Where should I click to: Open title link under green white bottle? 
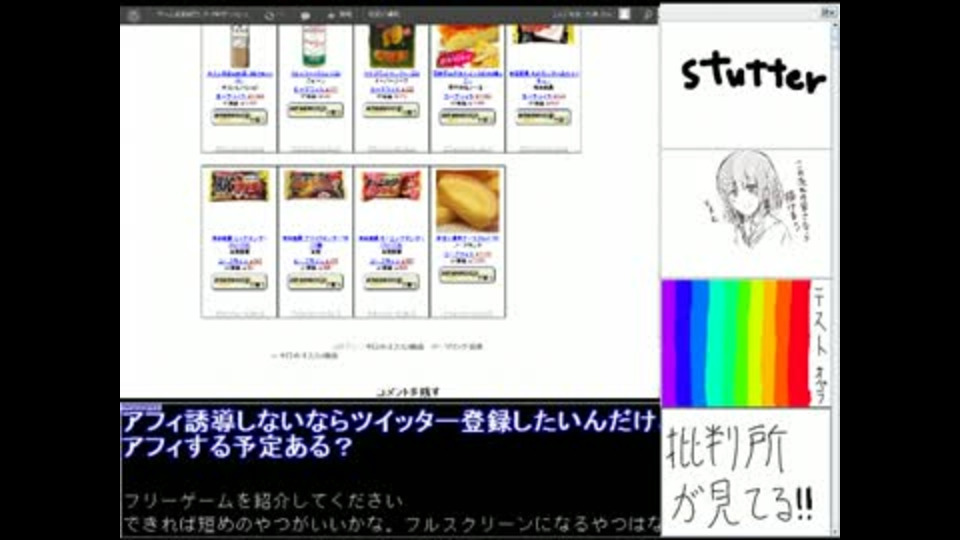[315, 74]
